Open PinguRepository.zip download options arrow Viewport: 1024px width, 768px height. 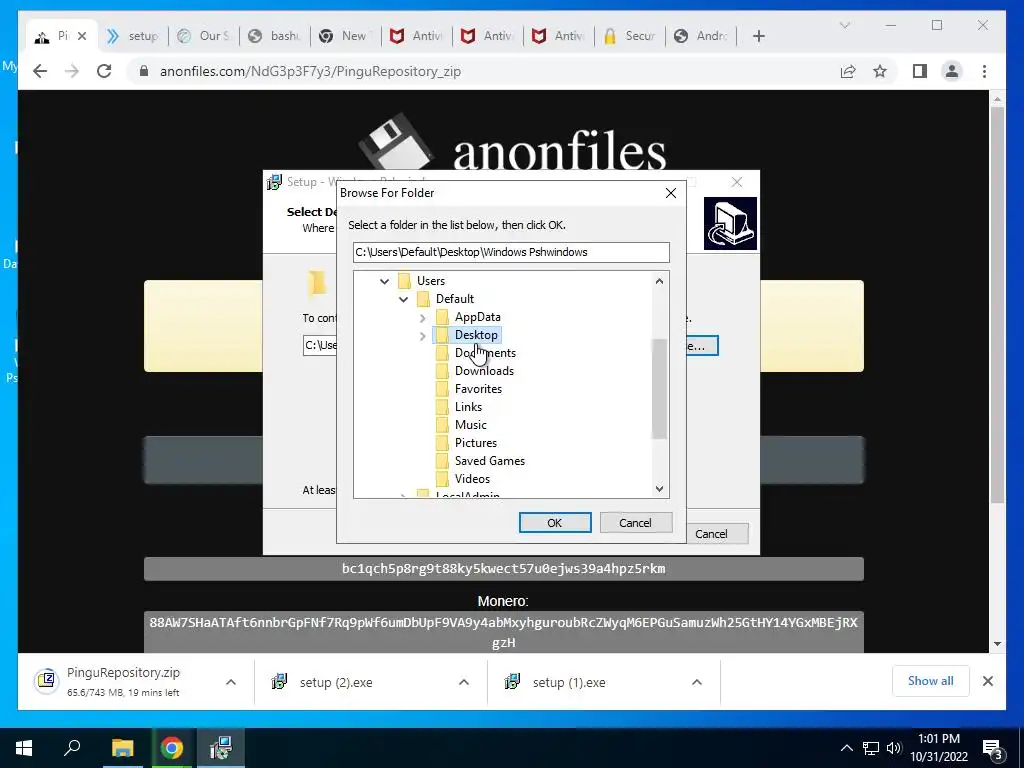pyautogui.click(x=231, y=682)
